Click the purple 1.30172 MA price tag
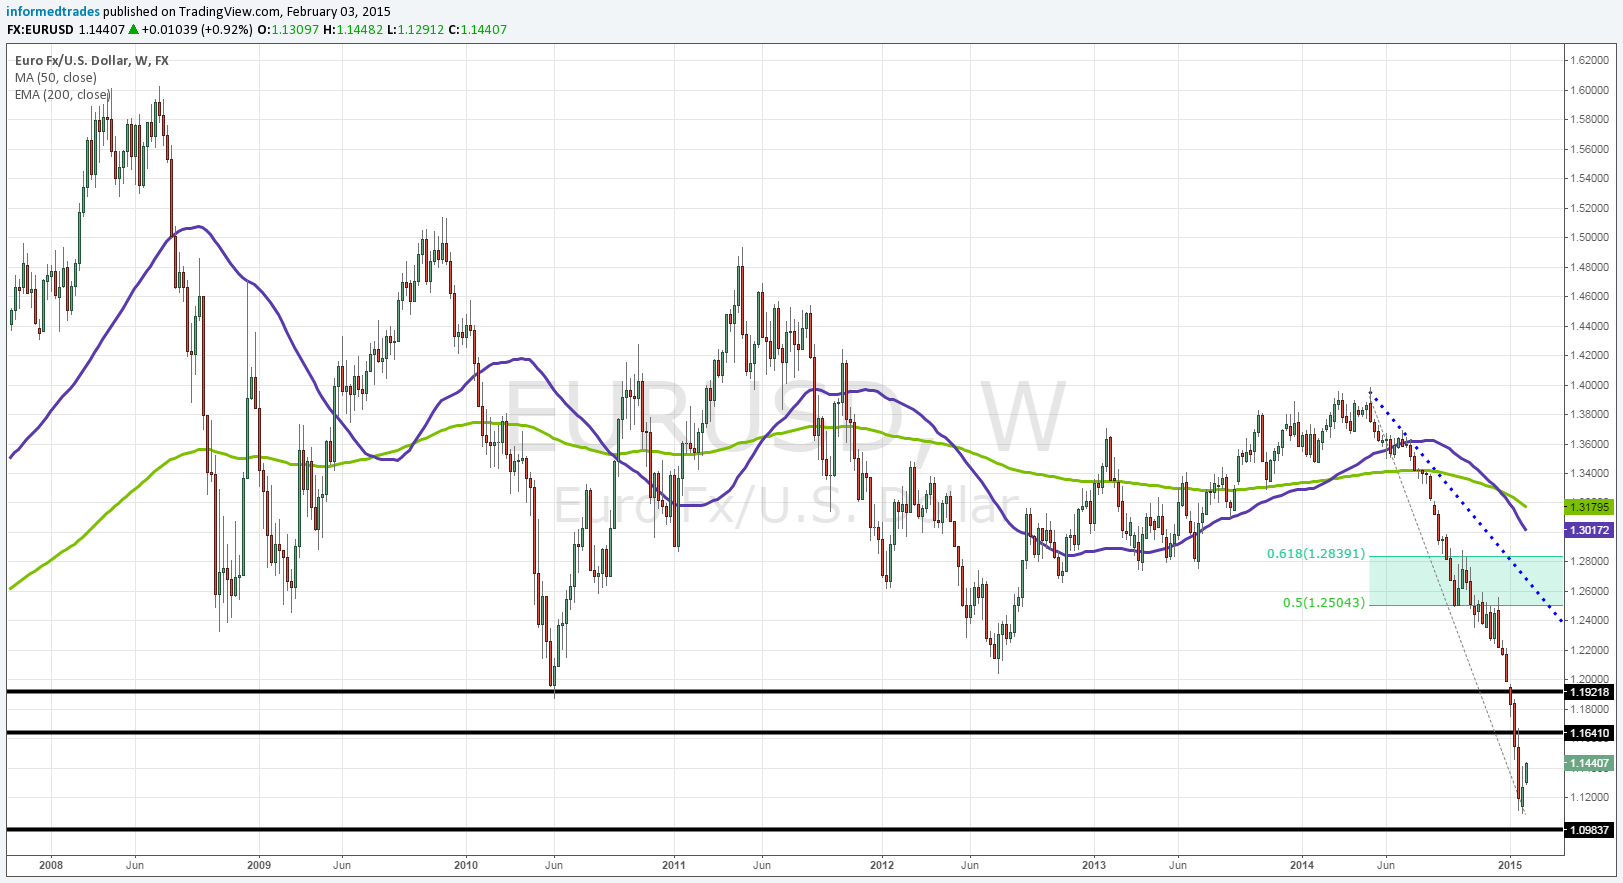The width and height of the screenshot is (1623, 883). 1589,529
